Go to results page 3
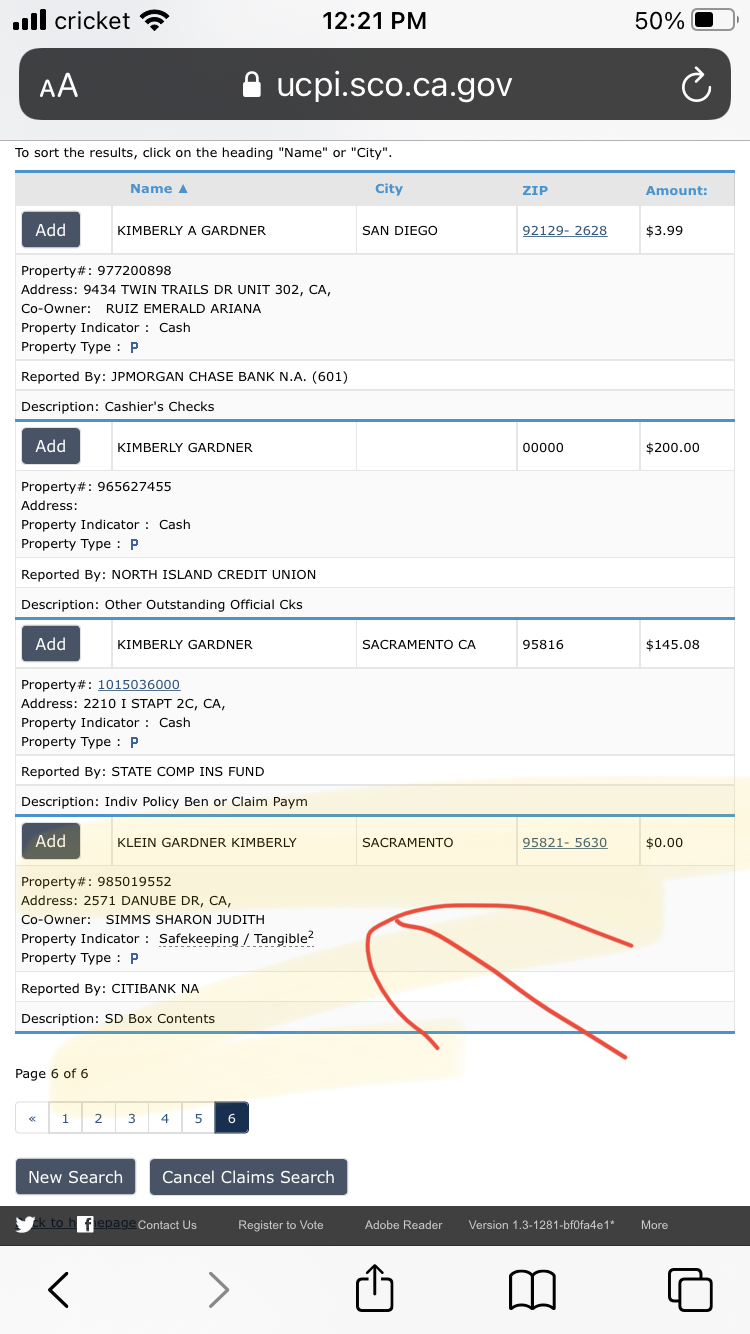 point(131,1118)
